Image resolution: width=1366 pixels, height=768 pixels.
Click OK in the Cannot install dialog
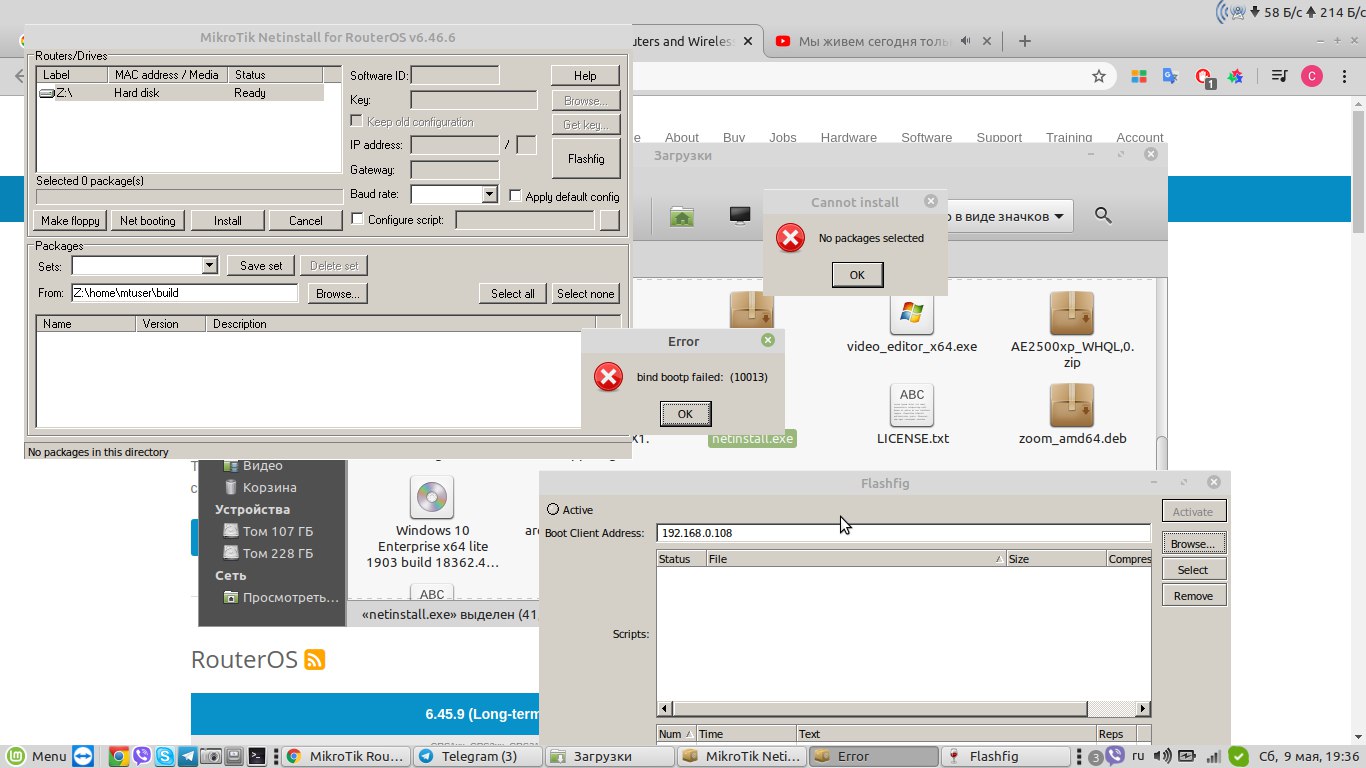(857, 274)
